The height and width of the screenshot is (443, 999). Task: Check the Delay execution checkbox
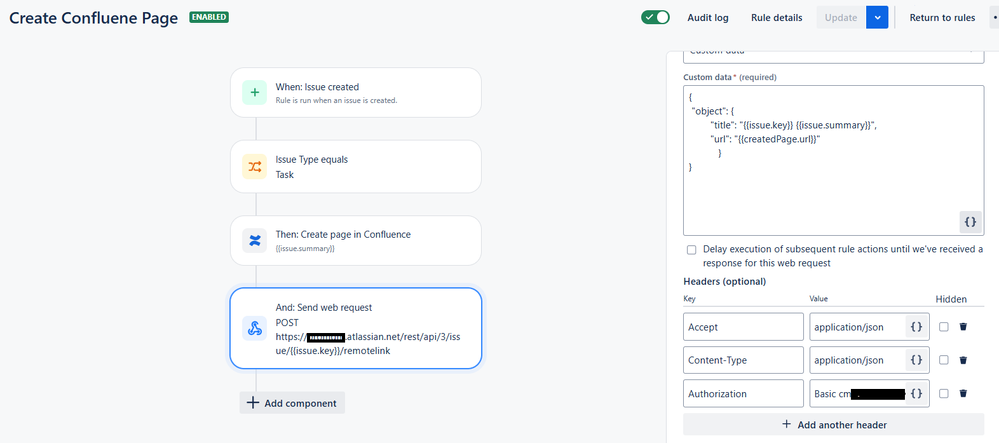point(691,249)
